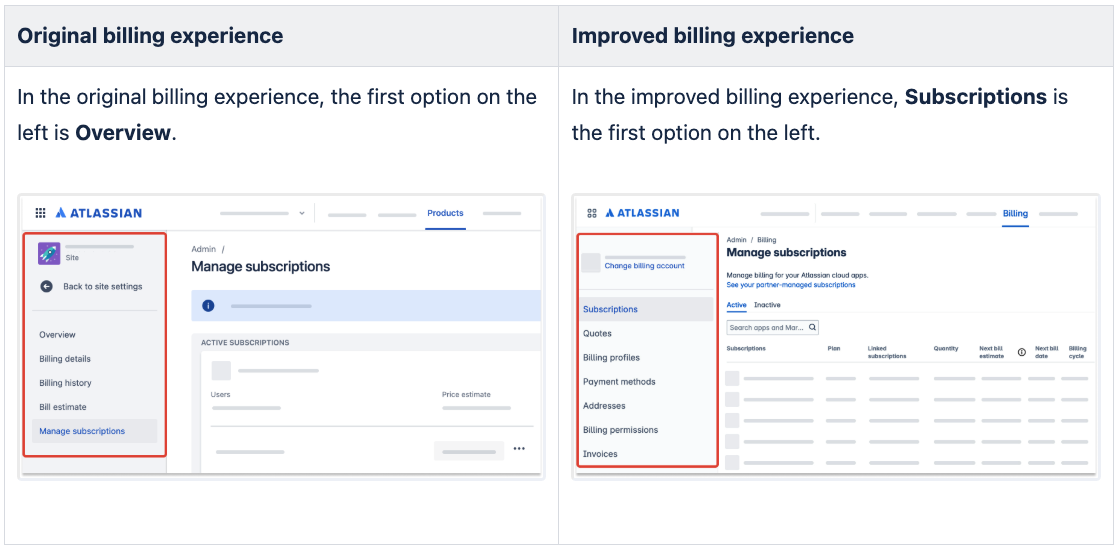Click the blue info icon in the banner
Screen dimensions: 1119x552
[x=208, y=306]
